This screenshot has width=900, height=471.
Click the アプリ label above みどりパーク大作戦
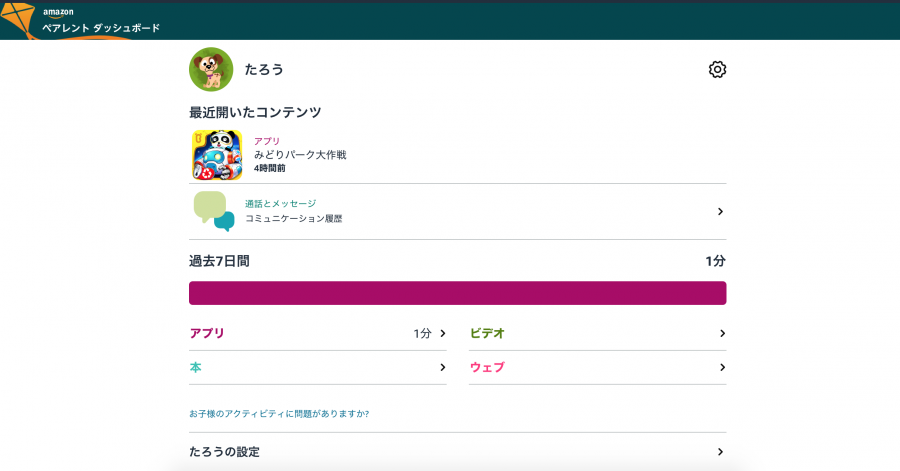click(267, 141)
